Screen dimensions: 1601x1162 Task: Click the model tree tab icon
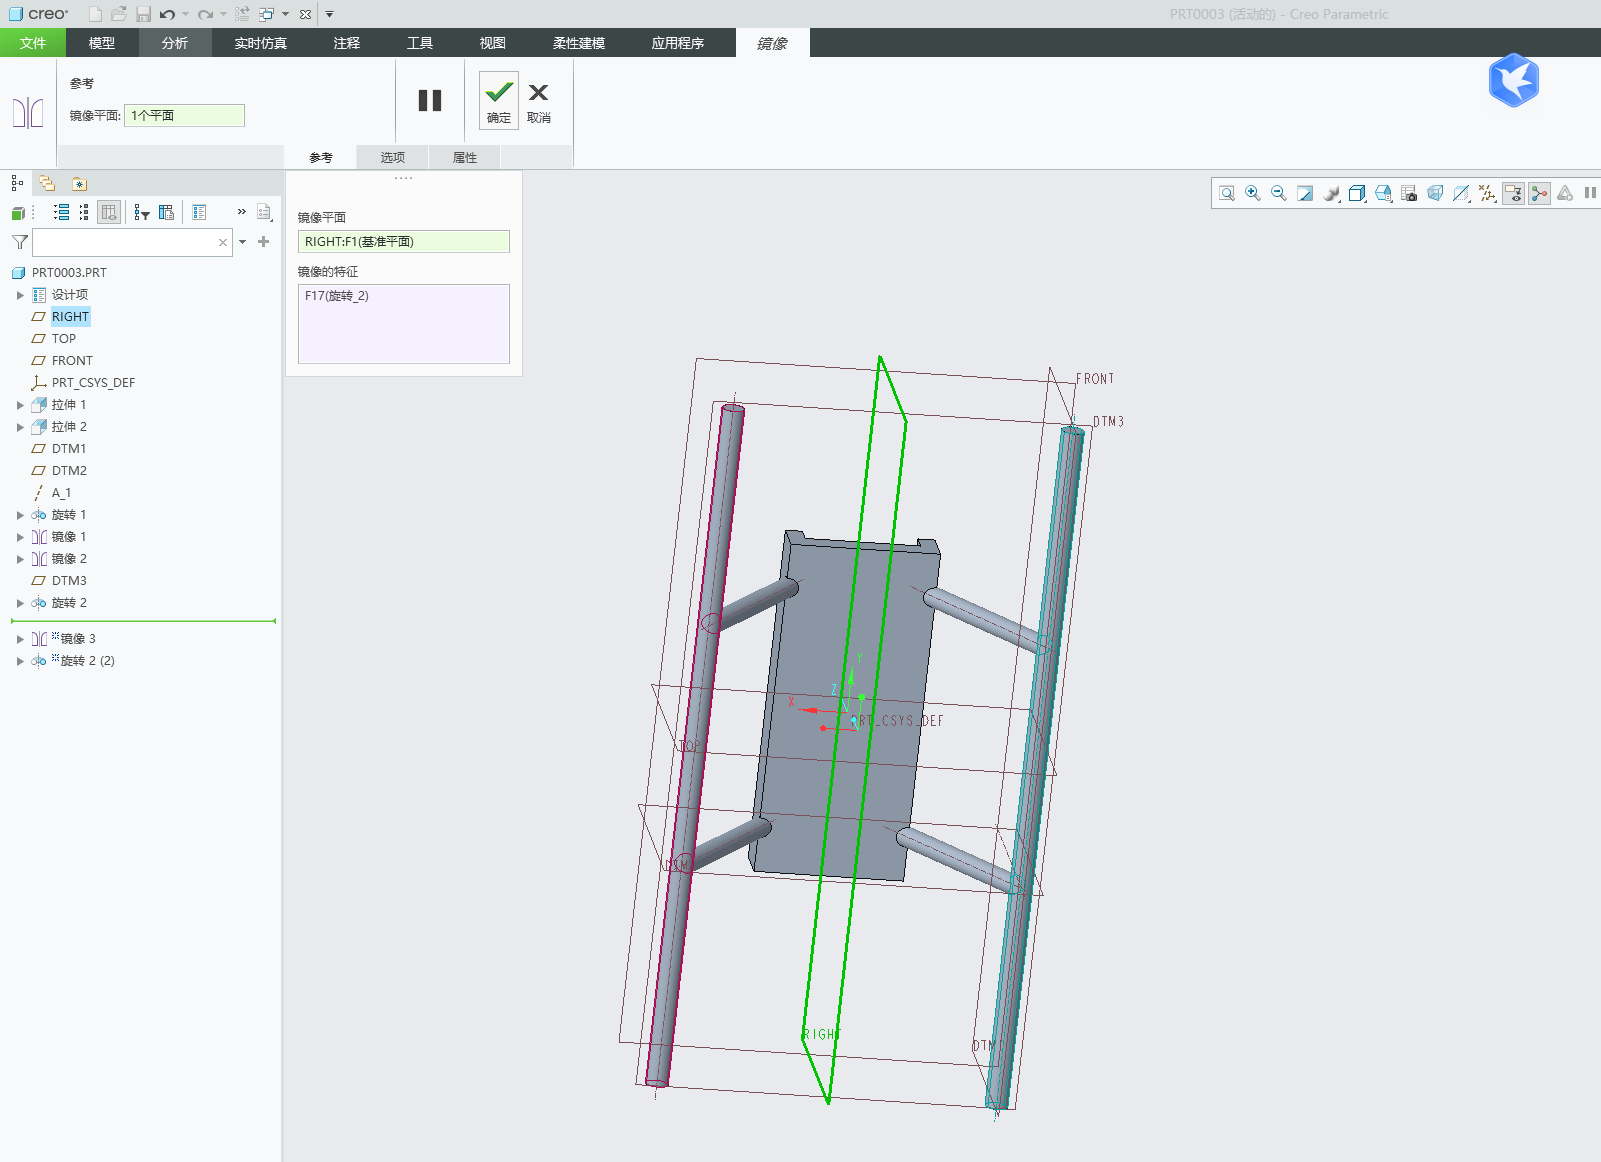17,183
